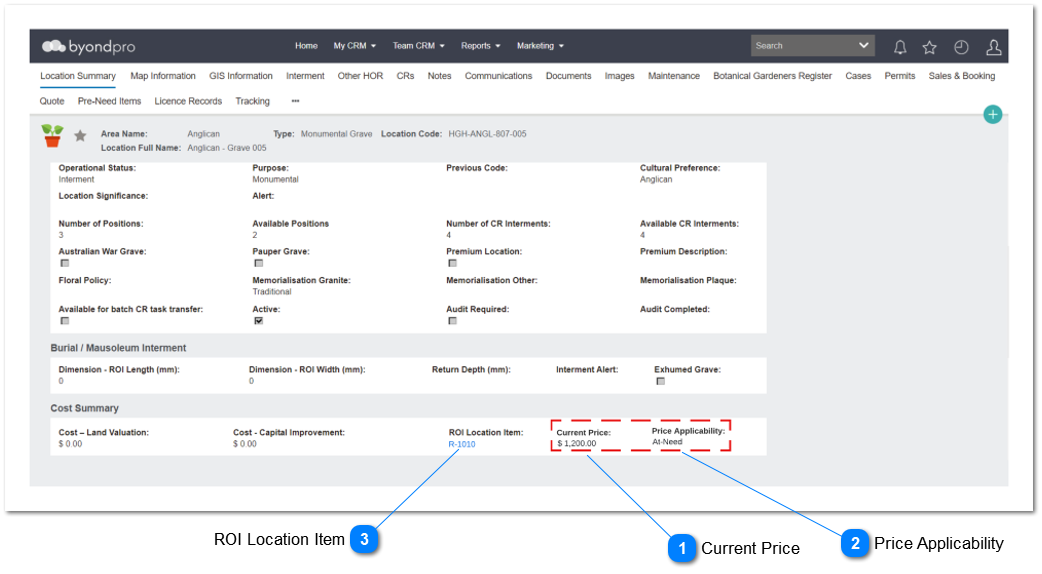Open the more tabs ellipsis
The width and height of the screenshot is (1042, 574).
click(296, 101)
